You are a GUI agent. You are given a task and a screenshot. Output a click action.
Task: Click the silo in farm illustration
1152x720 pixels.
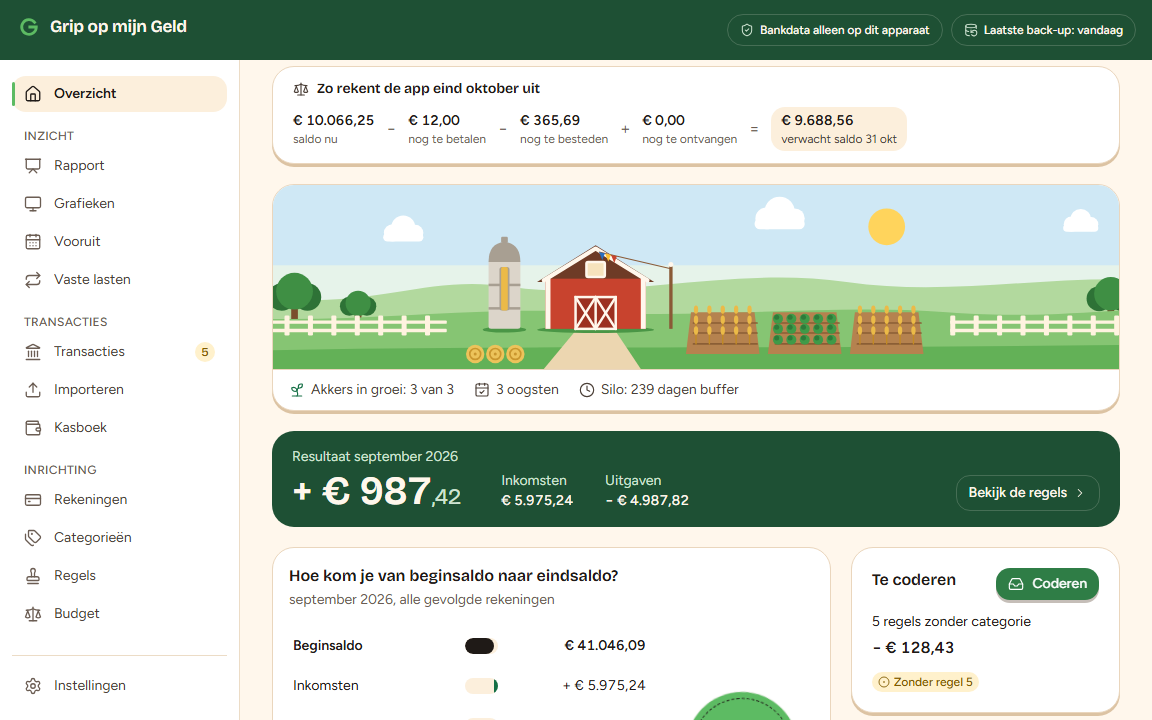coord(504,284)
